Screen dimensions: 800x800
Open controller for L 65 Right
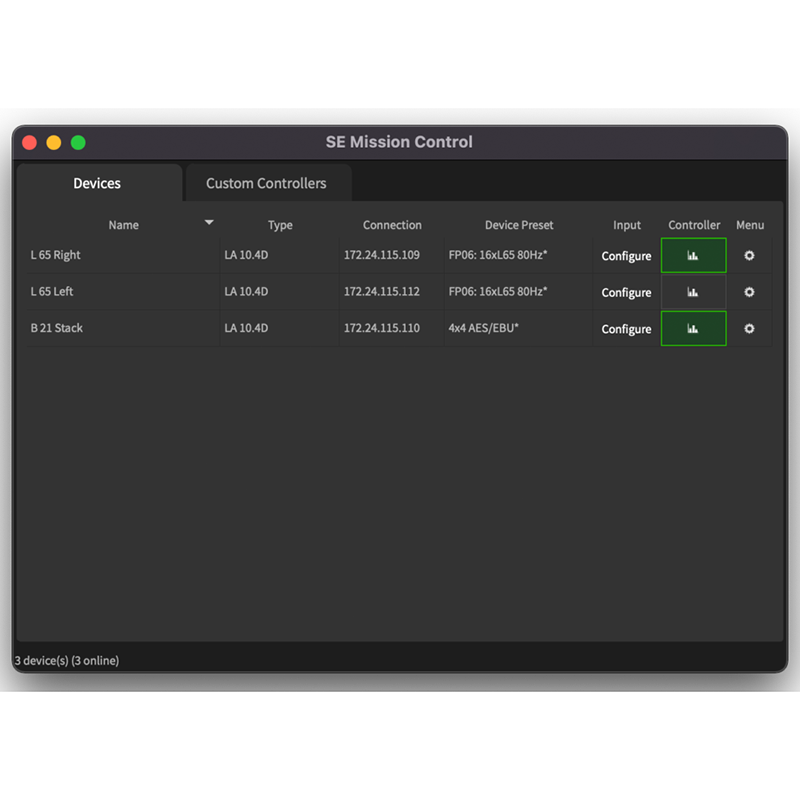pyautogui.click(x=693, y=256)
